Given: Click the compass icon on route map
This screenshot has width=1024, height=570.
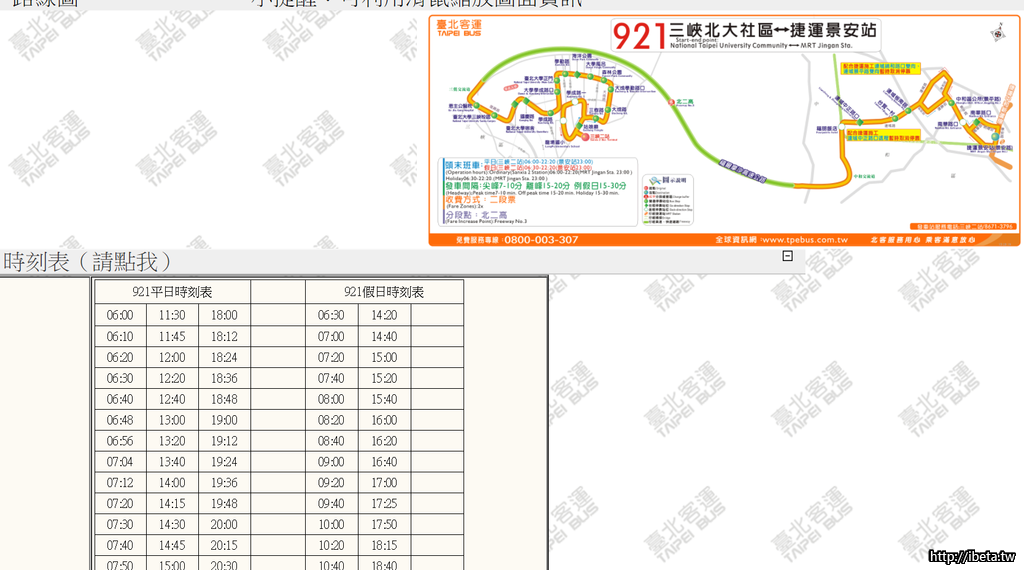Looking at the screenshot, I should click(997, 34).
